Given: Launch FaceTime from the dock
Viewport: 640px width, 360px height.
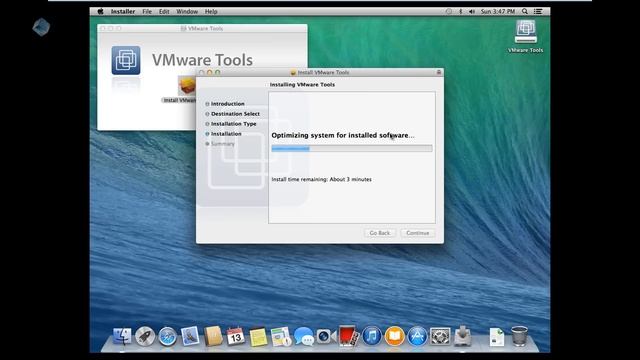Looking at the screenshot, I should coord(326,337).
